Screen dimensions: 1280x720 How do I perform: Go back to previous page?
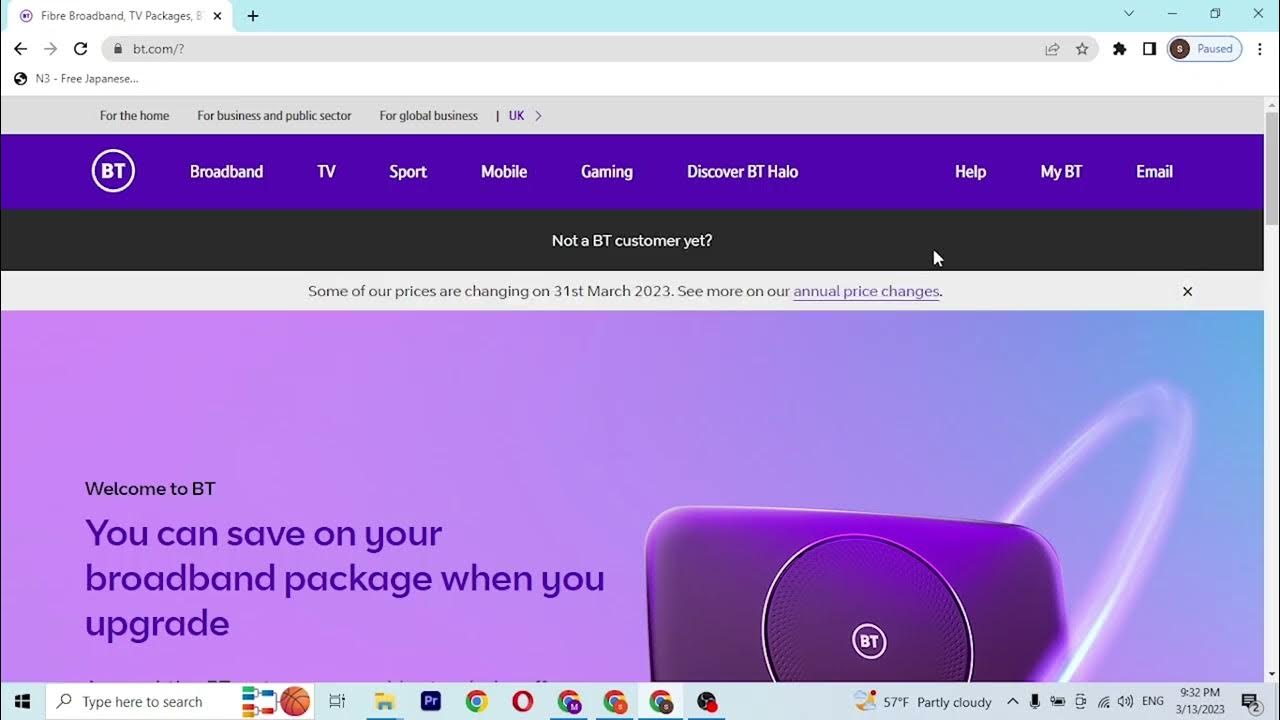point(20,48)
